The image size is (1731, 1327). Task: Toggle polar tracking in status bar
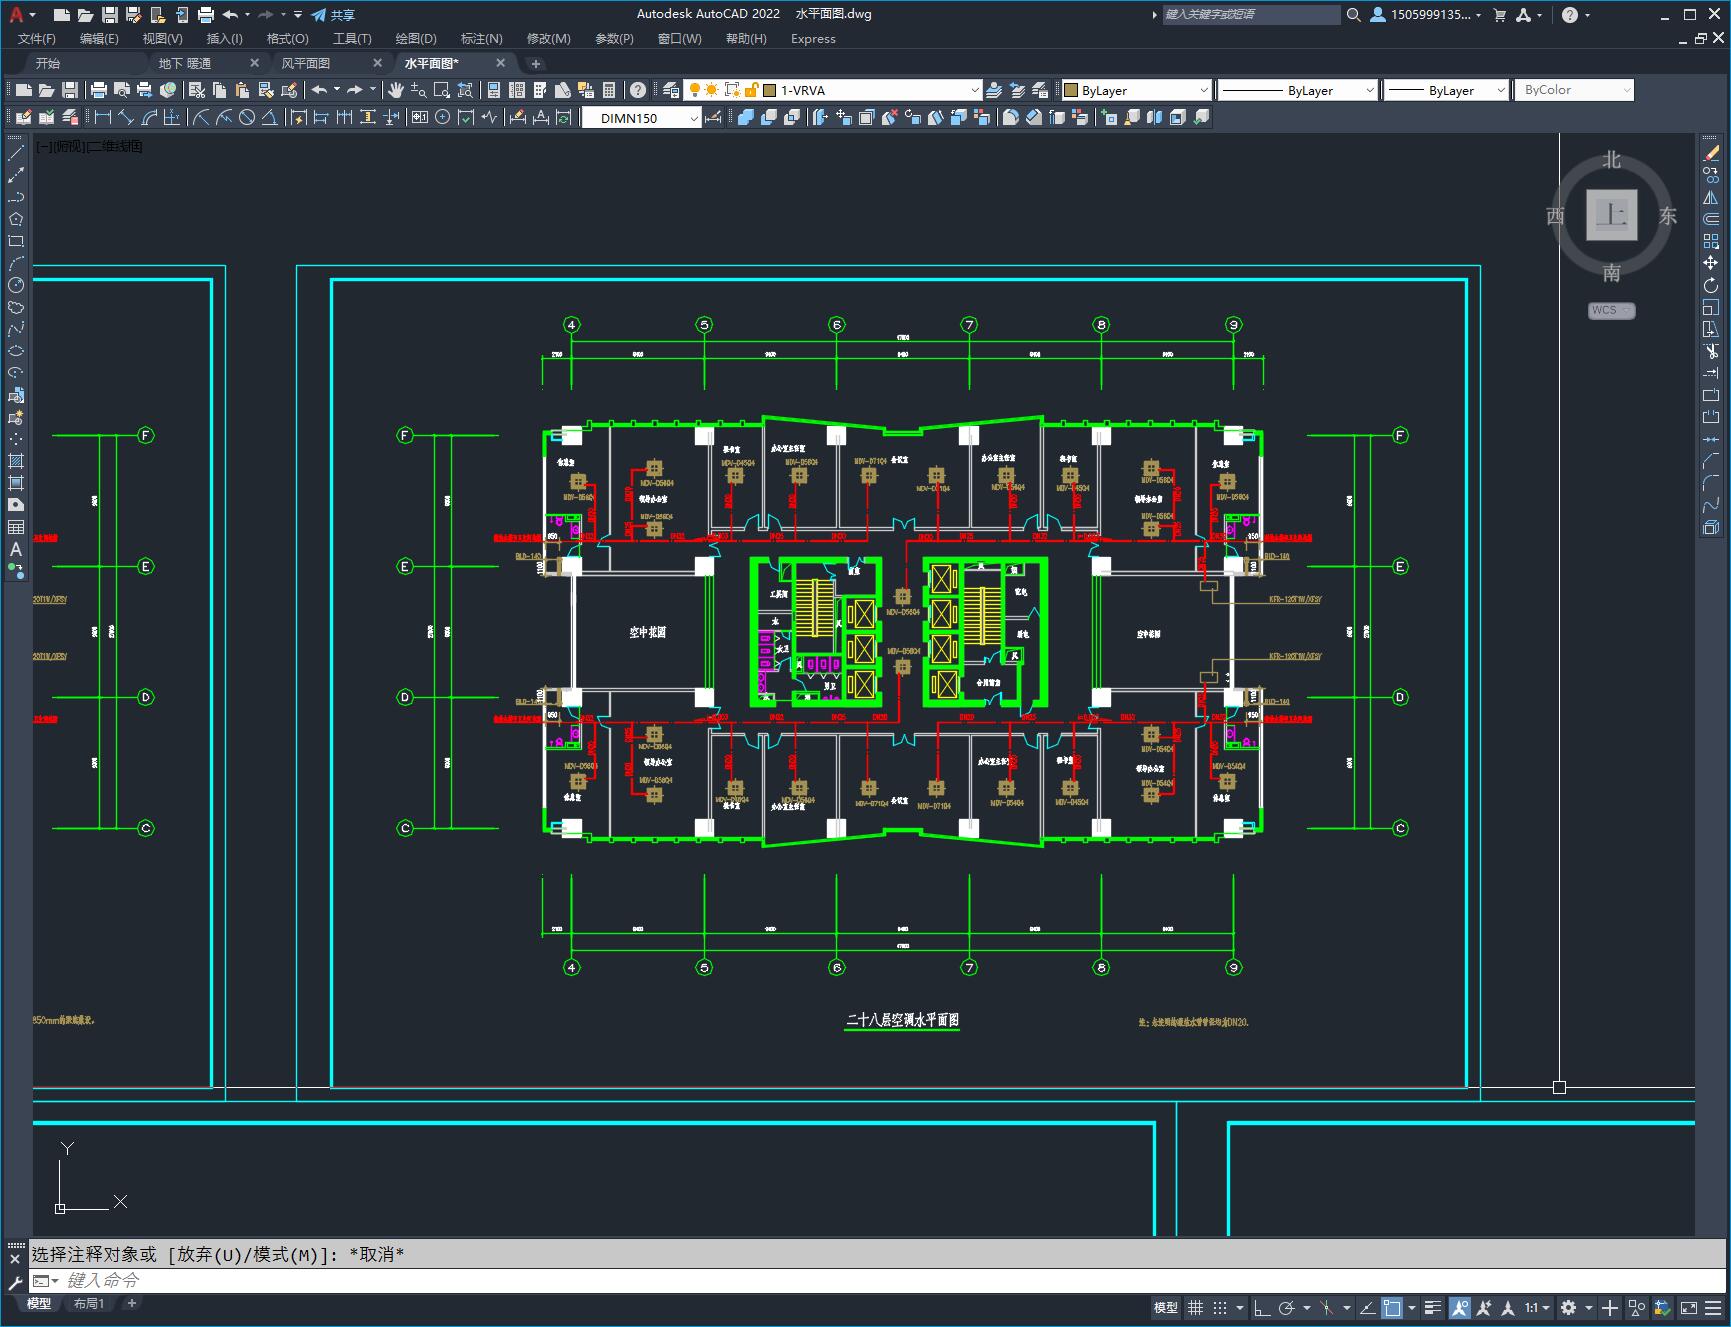[x=1287, y=1307]
